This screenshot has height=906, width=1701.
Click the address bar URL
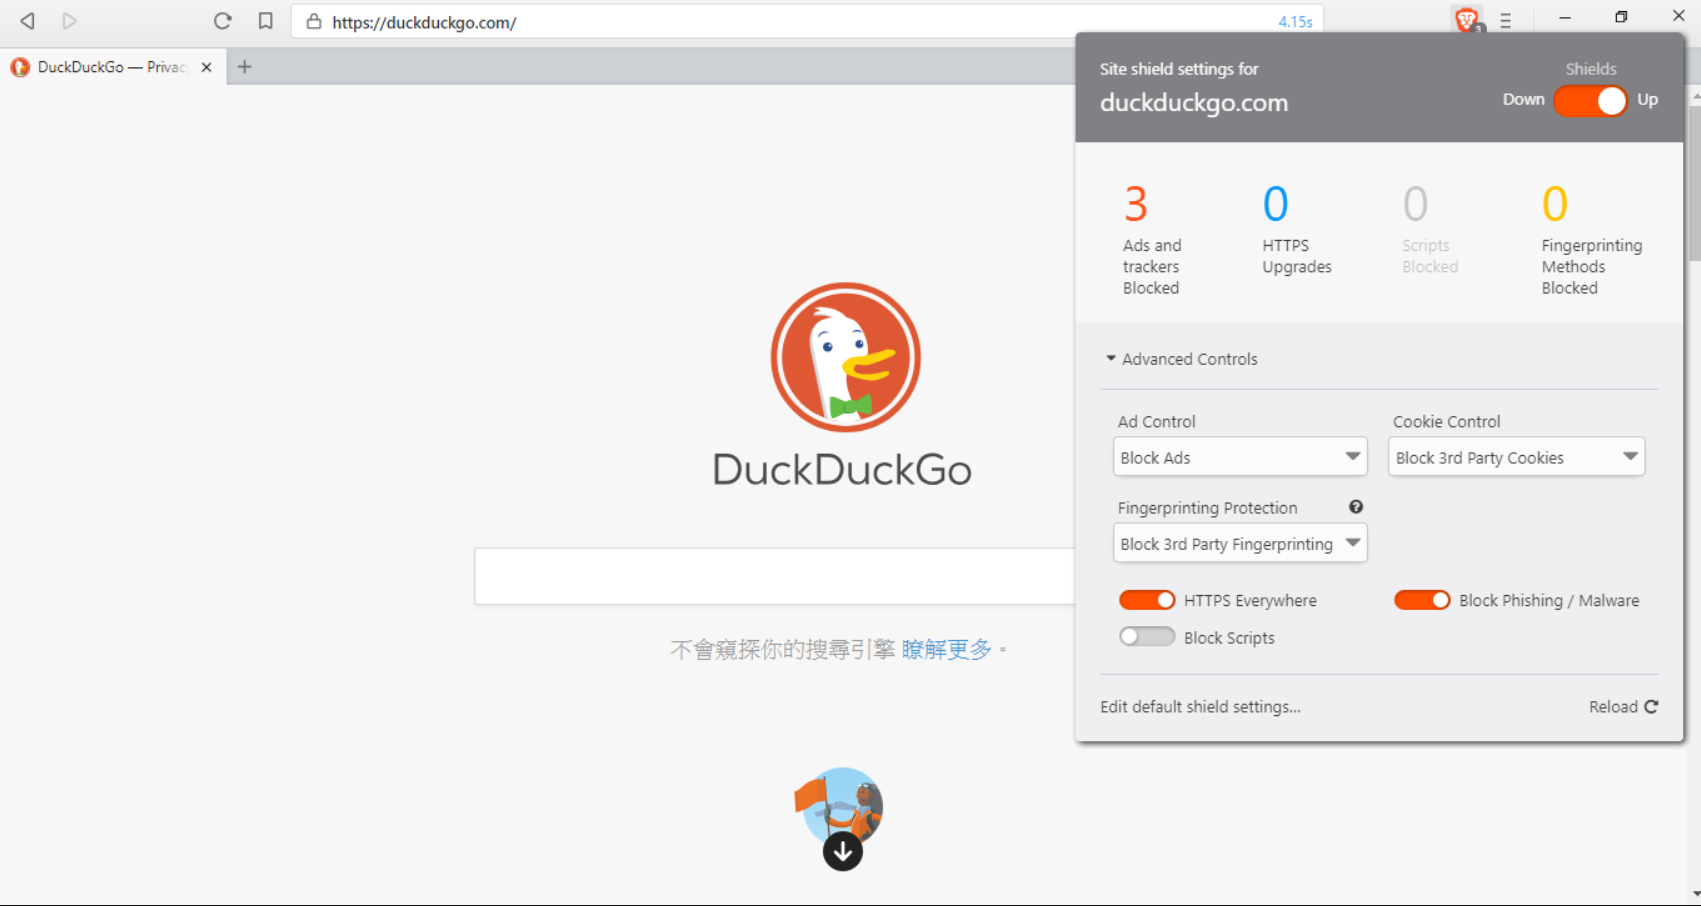424,22
